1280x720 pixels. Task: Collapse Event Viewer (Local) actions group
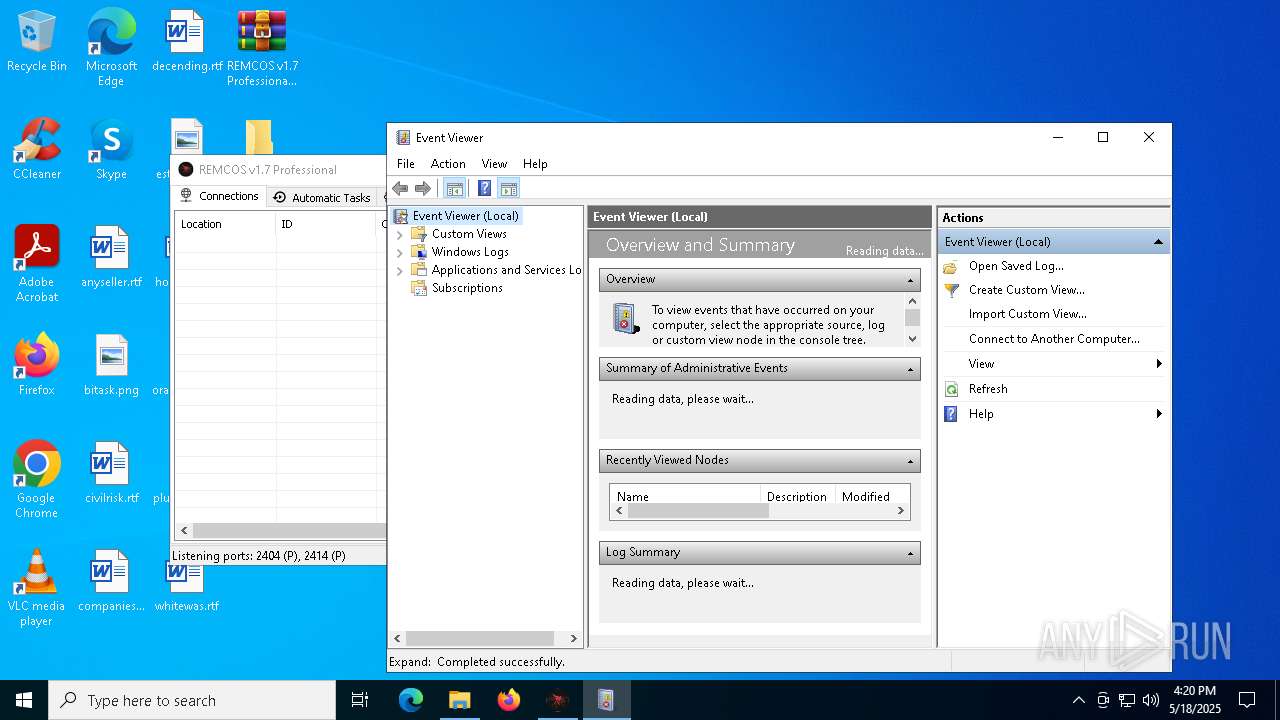click(1158, 241)
